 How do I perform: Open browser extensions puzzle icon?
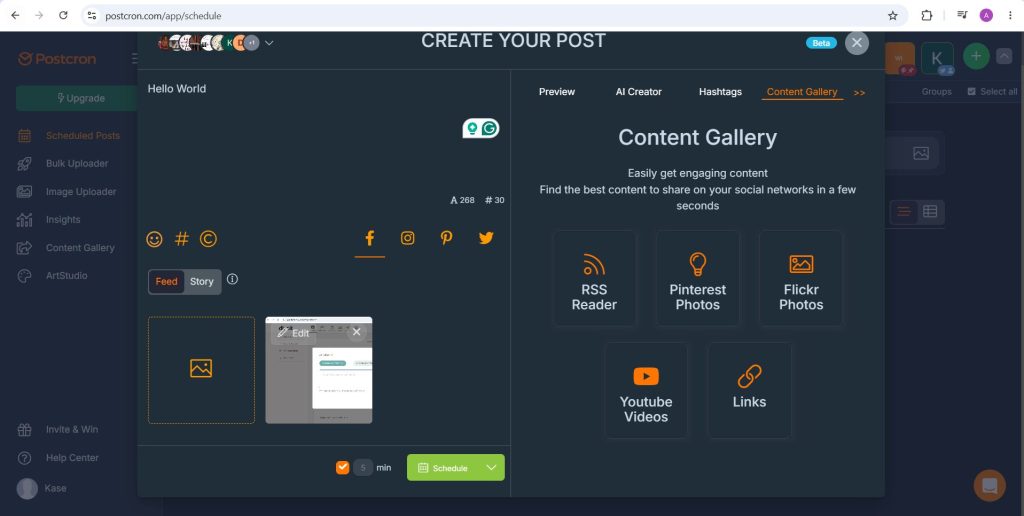927,16
